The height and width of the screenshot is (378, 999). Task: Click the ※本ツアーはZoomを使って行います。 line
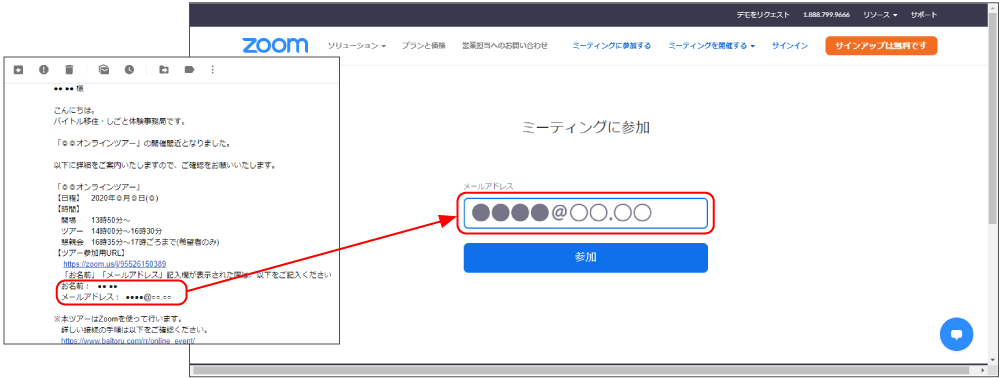119,319
